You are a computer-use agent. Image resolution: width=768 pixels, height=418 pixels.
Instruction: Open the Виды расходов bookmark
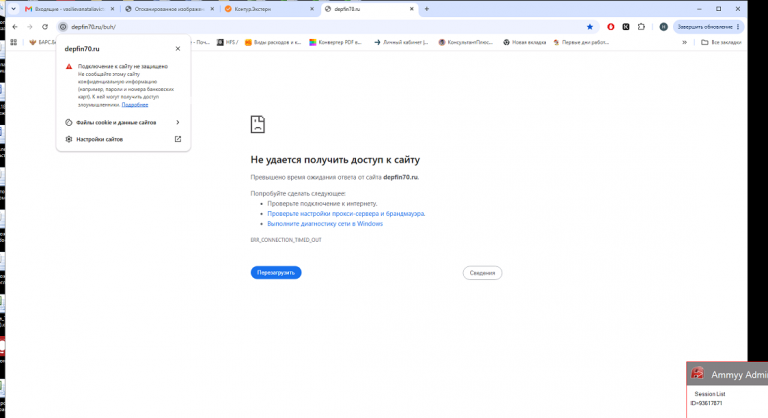(273, 42)
